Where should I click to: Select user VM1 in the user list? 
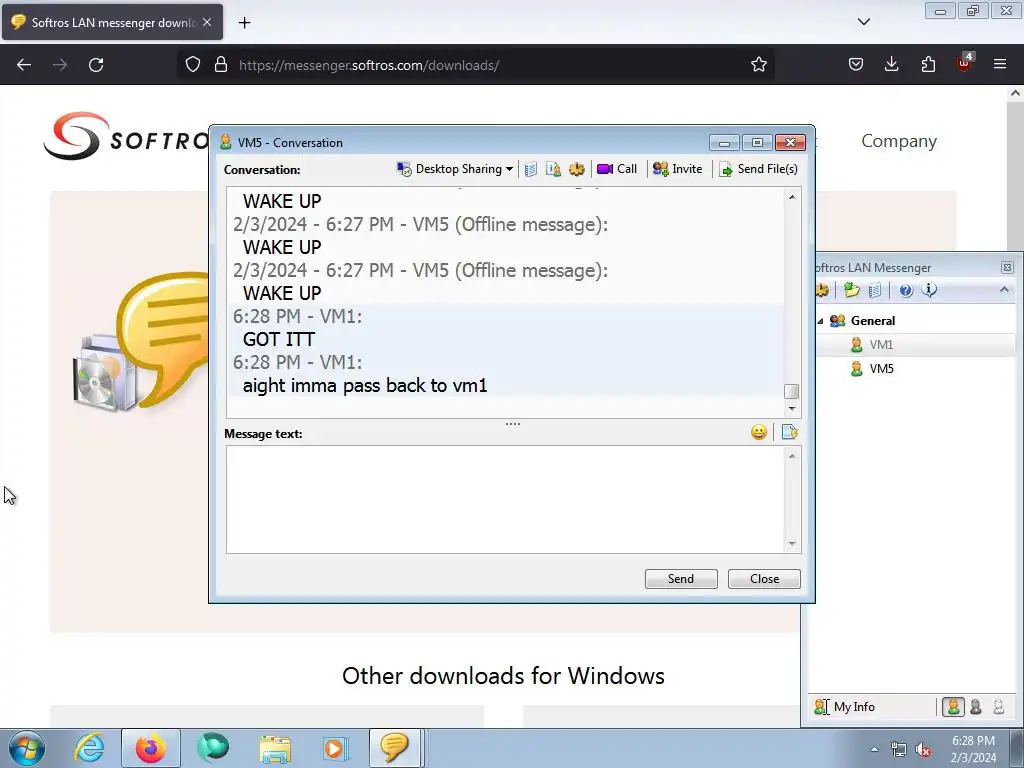click(881, 345)
